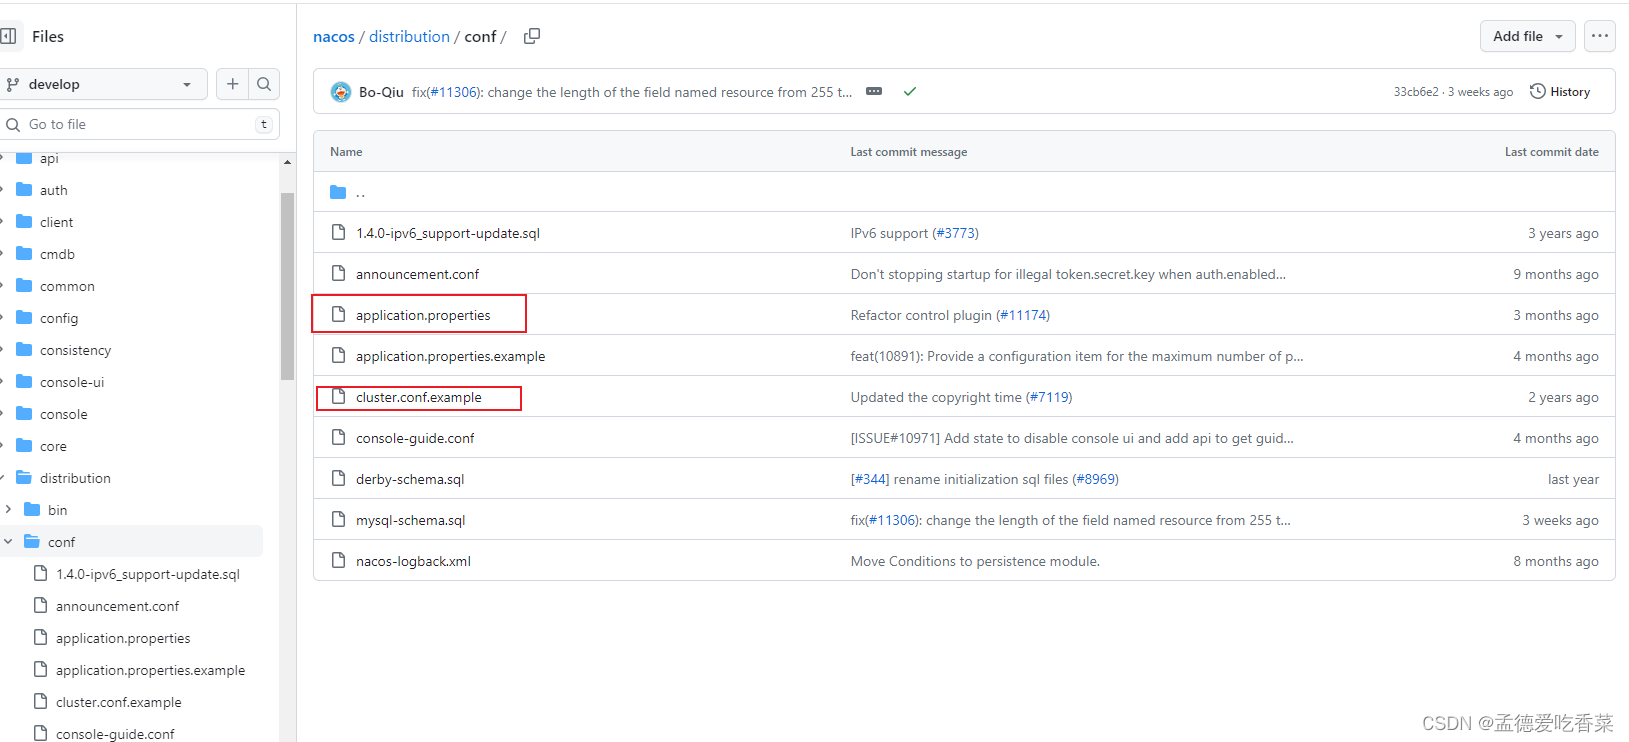The height and width of the screenshot is (742, 1629).
Task: Click the green check status icon
Action: [x=910, y=91]
